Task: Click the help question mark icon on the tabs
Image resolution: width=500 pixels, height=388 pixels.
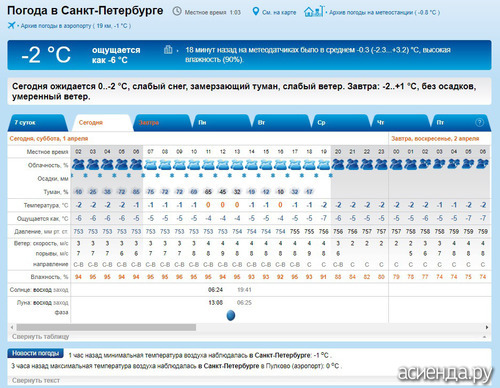Action: [479, 122]
